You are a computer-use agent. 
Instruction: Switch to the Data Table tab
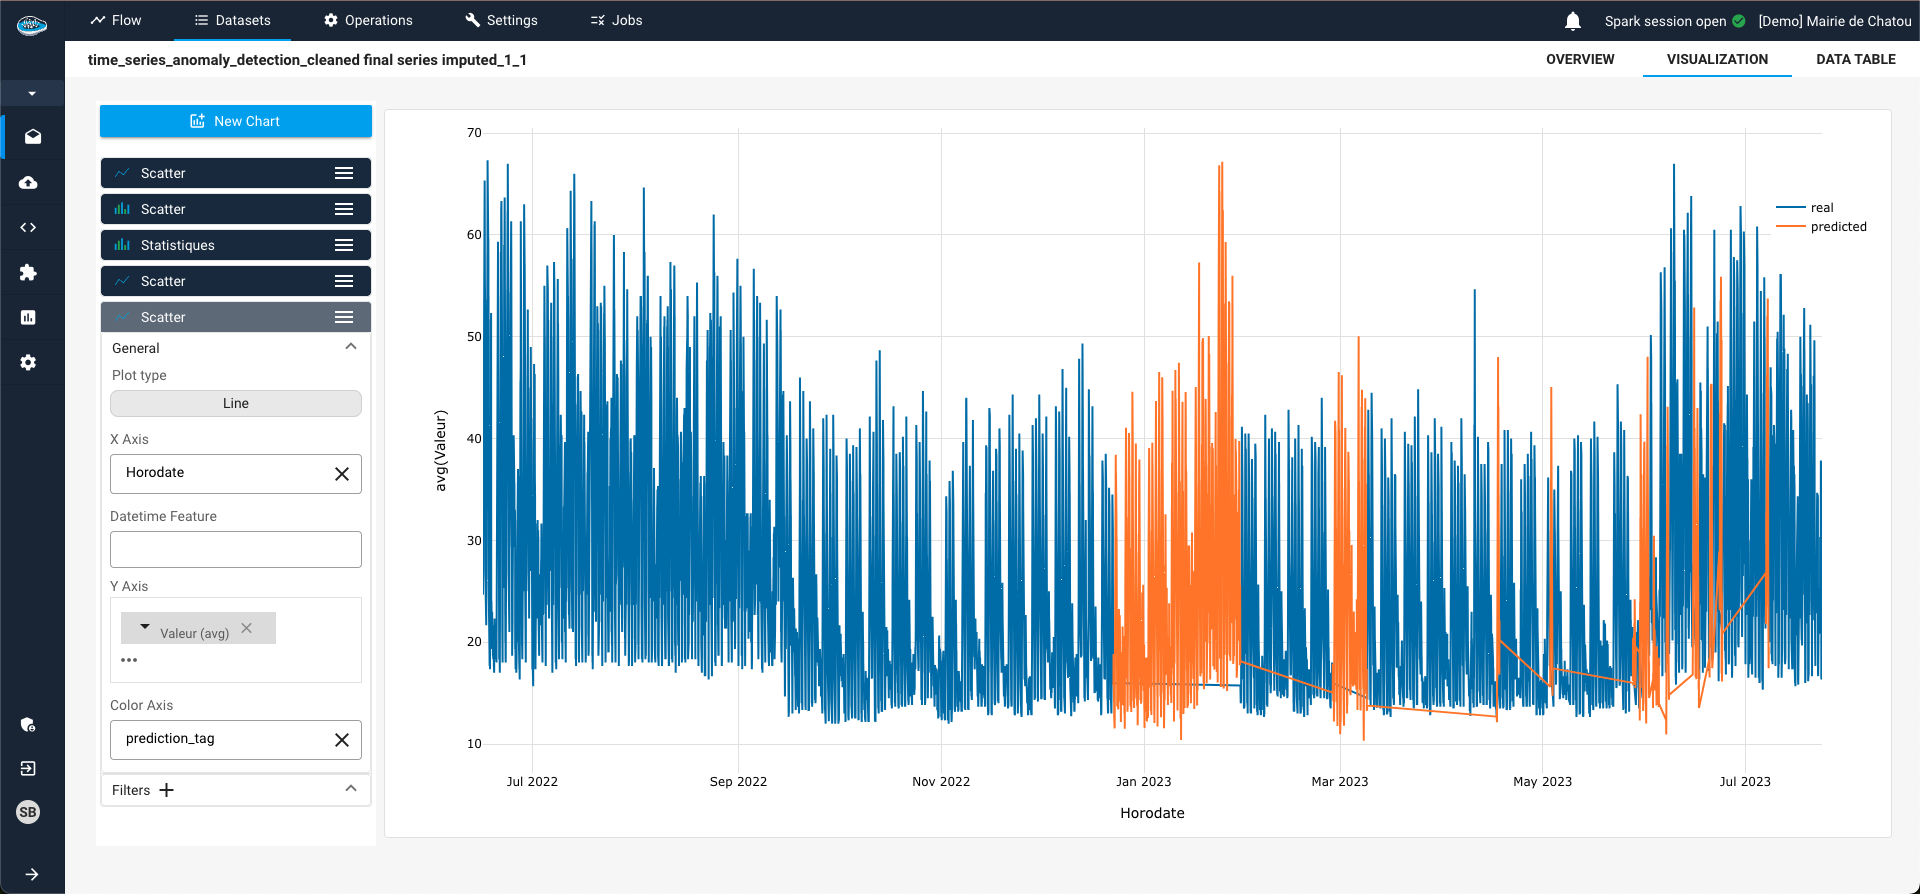(x=1855, y=59)
